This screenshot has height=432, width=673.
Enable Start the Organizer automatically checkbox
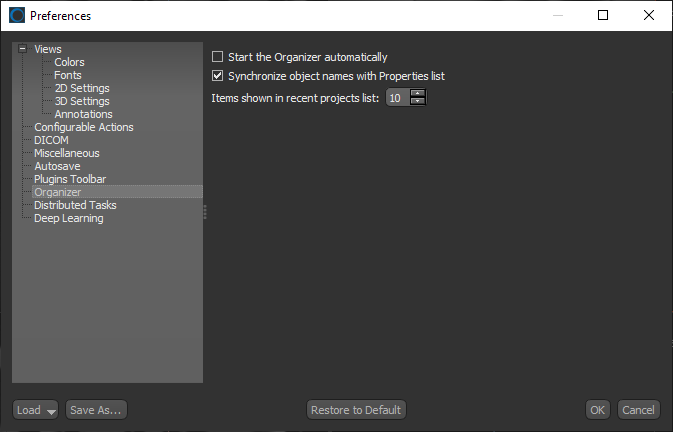[x=218, y=57]
